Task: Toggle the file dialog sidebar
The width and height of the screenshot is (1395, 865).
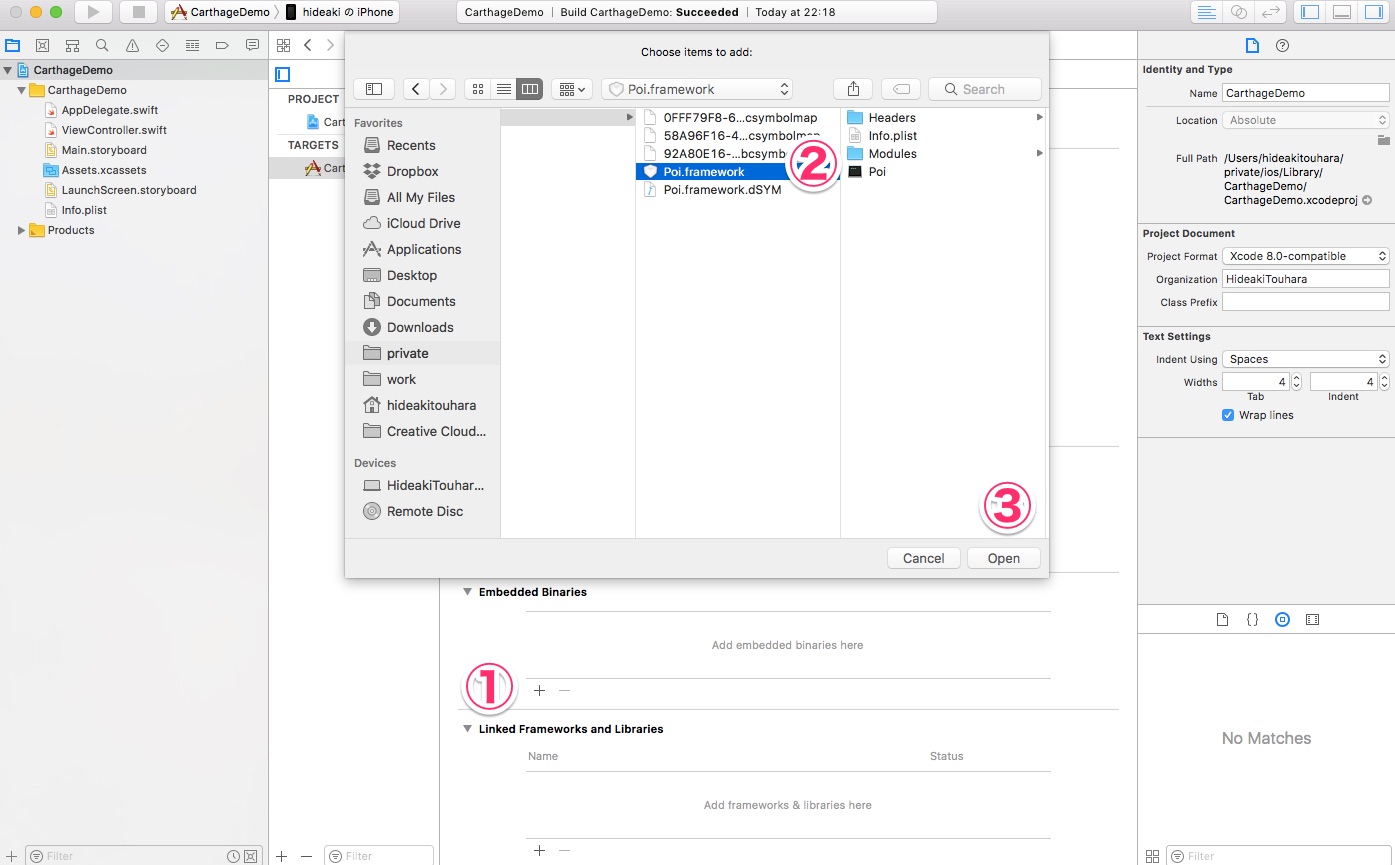Action: click(x=374, y=89)
